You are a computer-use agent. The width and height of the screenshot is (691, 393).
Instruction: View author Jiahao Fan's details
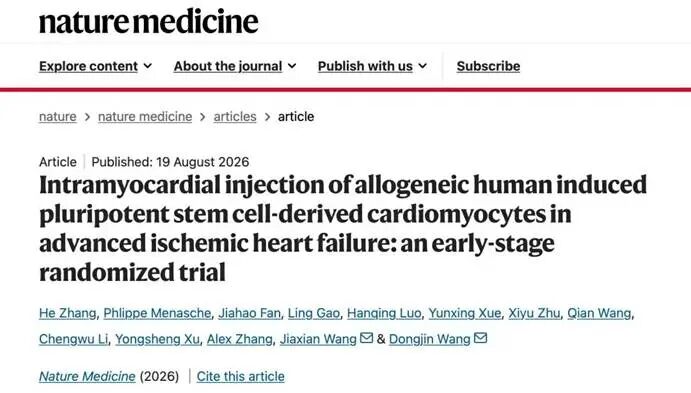249,313
